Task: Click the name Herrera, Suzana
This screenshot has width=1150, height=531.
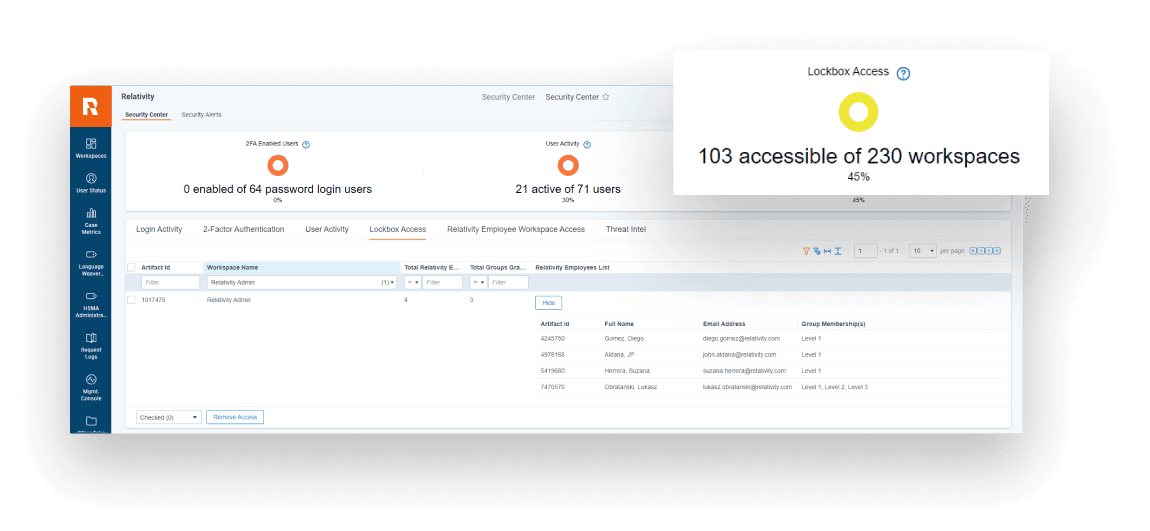Action: pyautogui.click(x=627, y=371)
